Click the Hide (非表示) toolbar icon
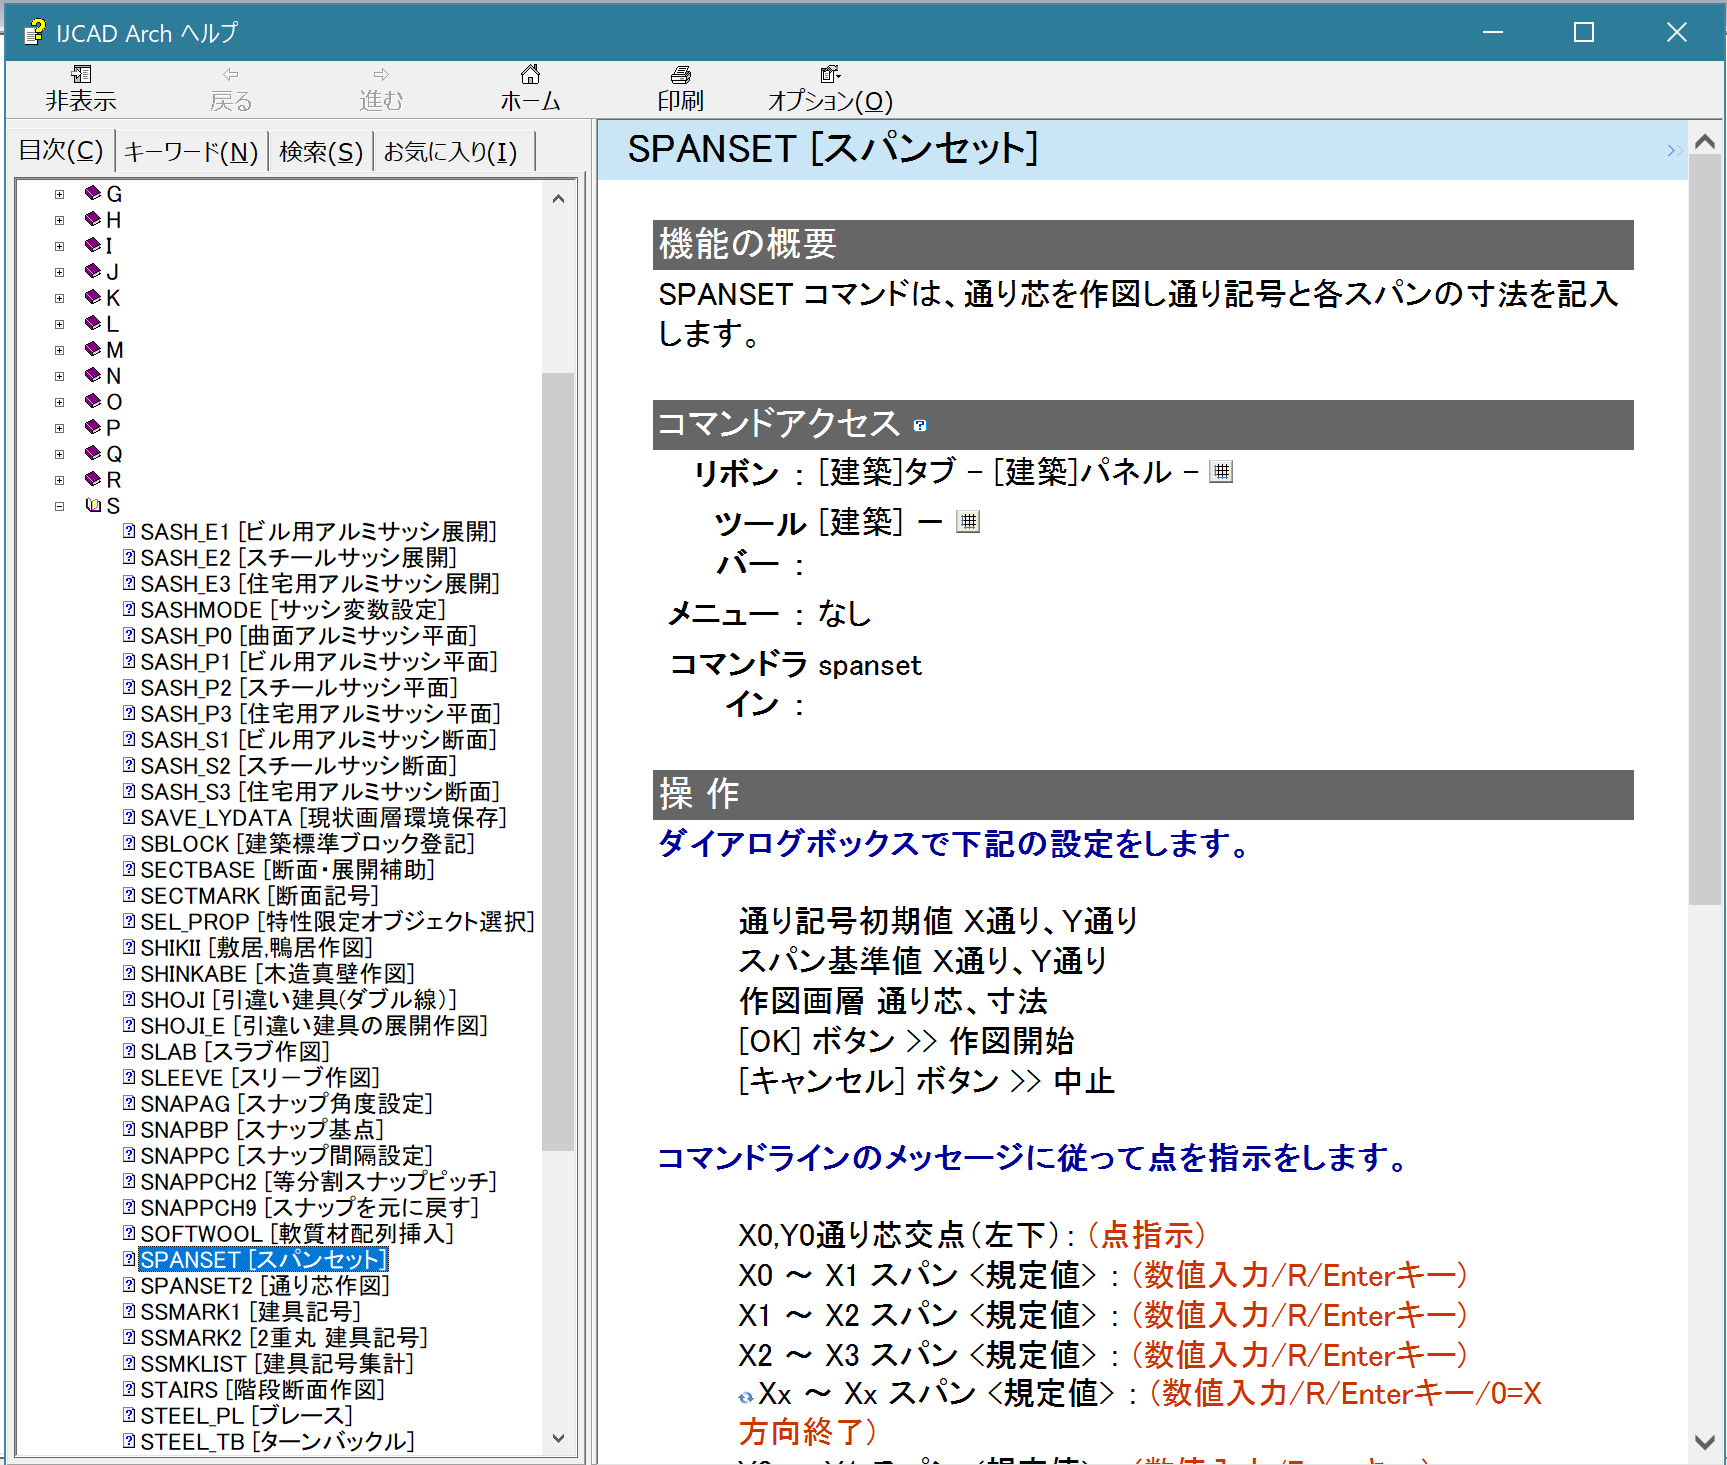 (x=81, y=75)
